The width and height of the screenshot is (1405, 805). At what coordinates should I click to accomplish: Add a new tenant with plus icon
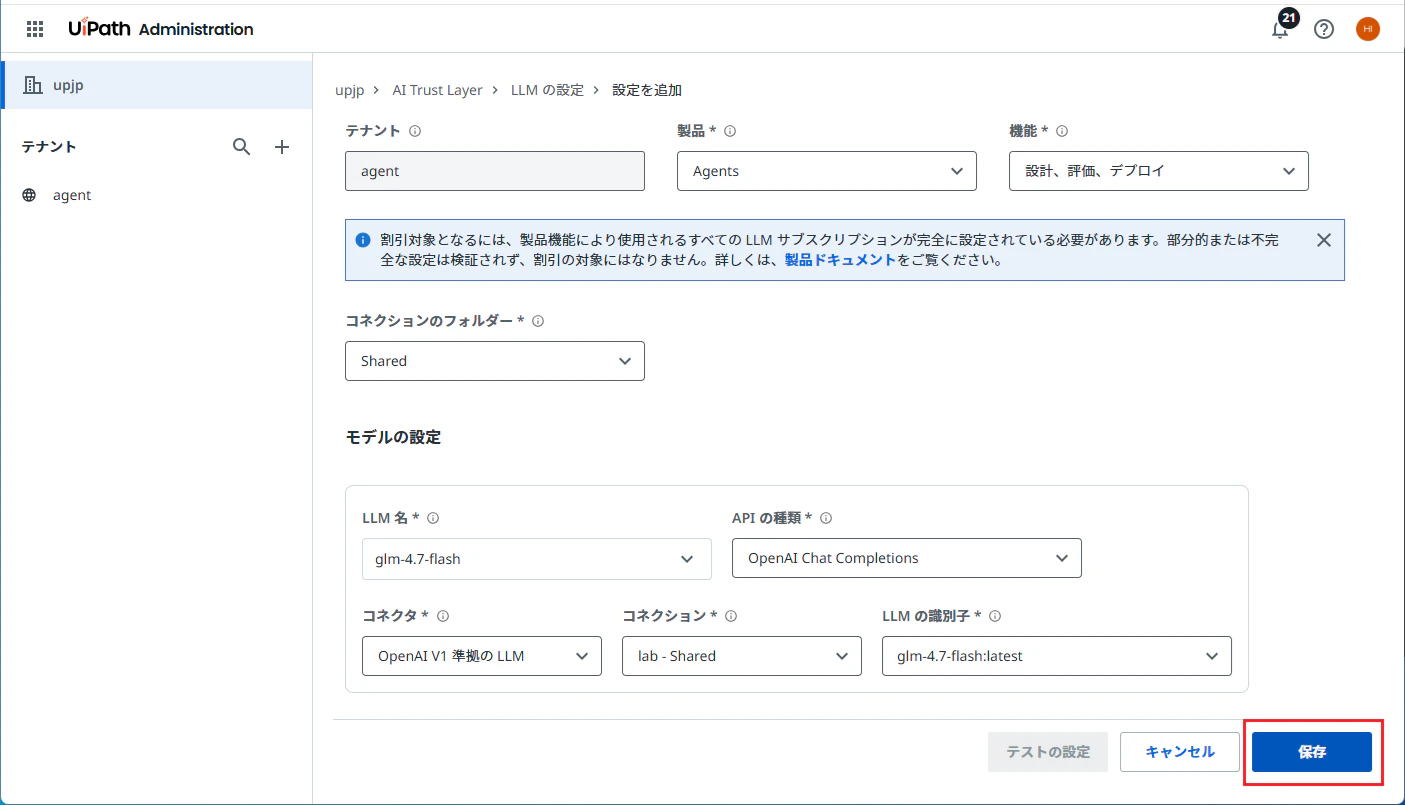(282, 147)
